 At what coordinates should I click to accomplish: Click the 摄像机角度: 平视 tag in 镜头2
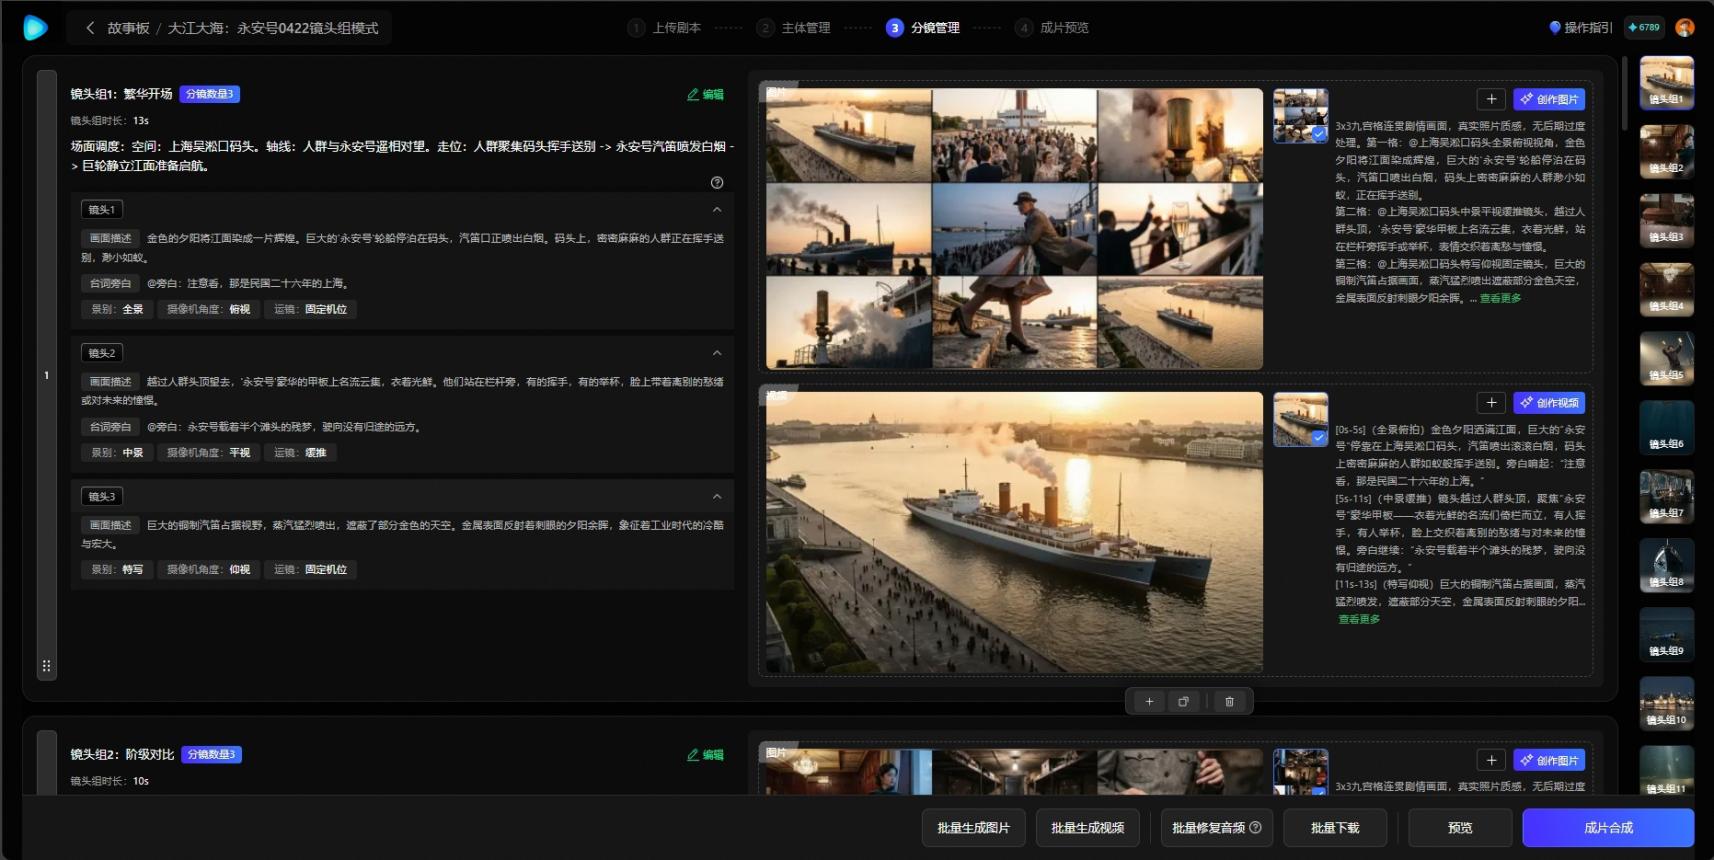(209, 453)
